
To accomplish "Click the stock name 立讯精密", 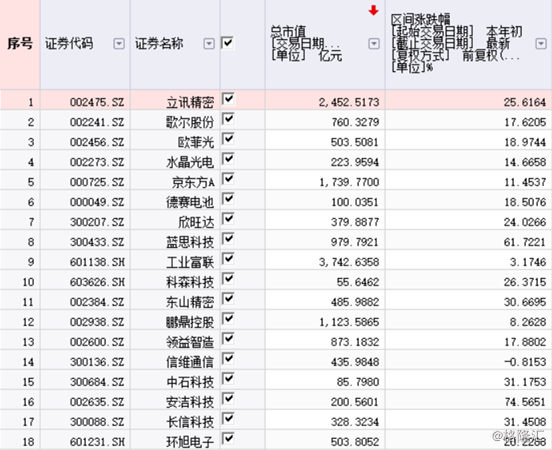I will [x=190, y=102].
